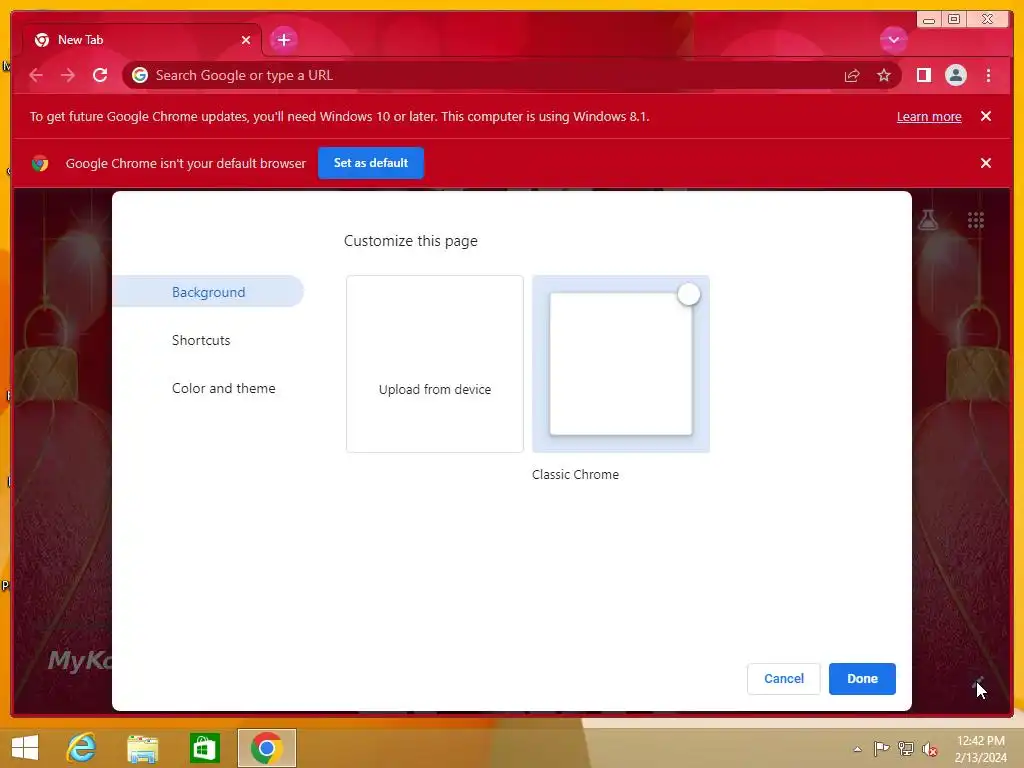Close the New Tab tab
This screenshot has height=768, width=1024.
click(x=246, y=40)
